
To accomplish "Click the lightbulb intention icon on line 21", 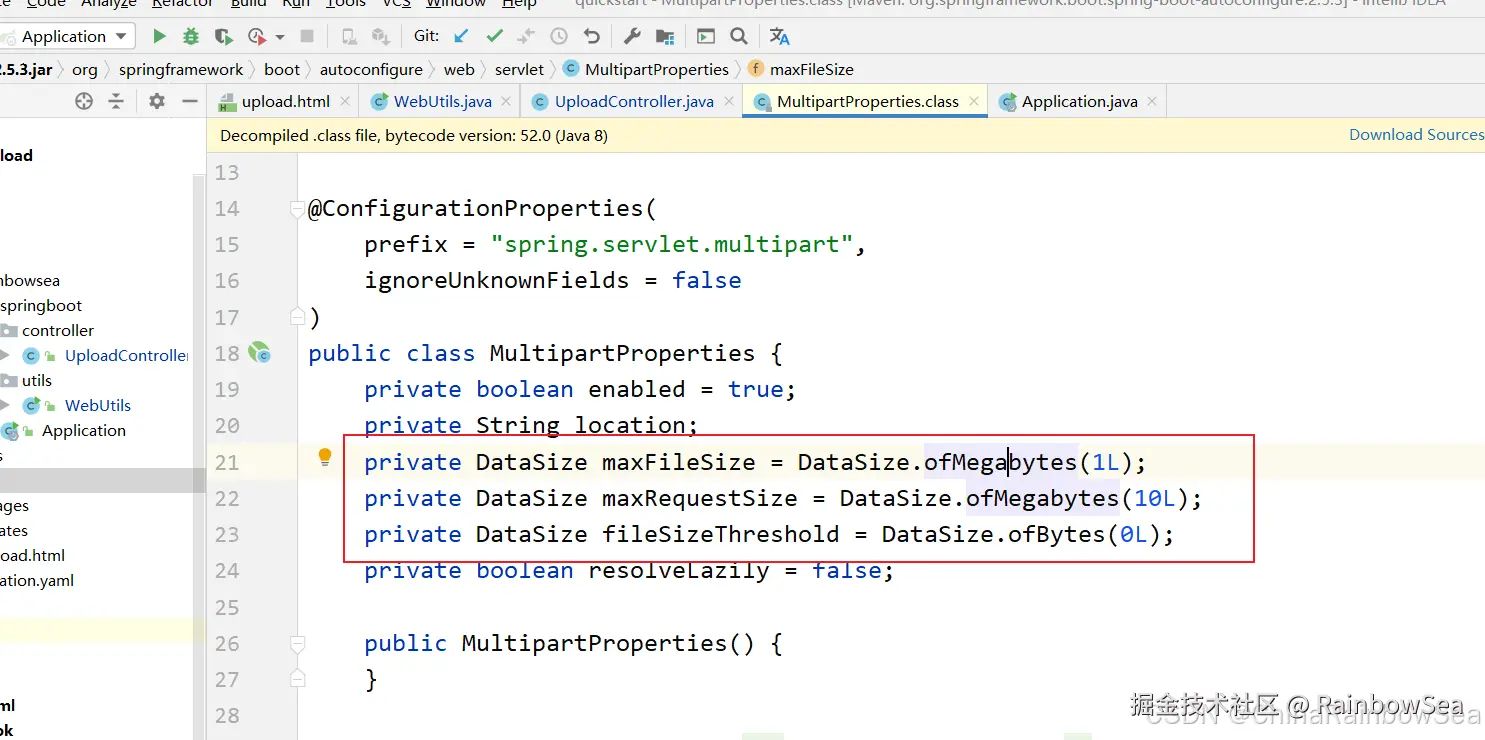I will tap(325, 457).
